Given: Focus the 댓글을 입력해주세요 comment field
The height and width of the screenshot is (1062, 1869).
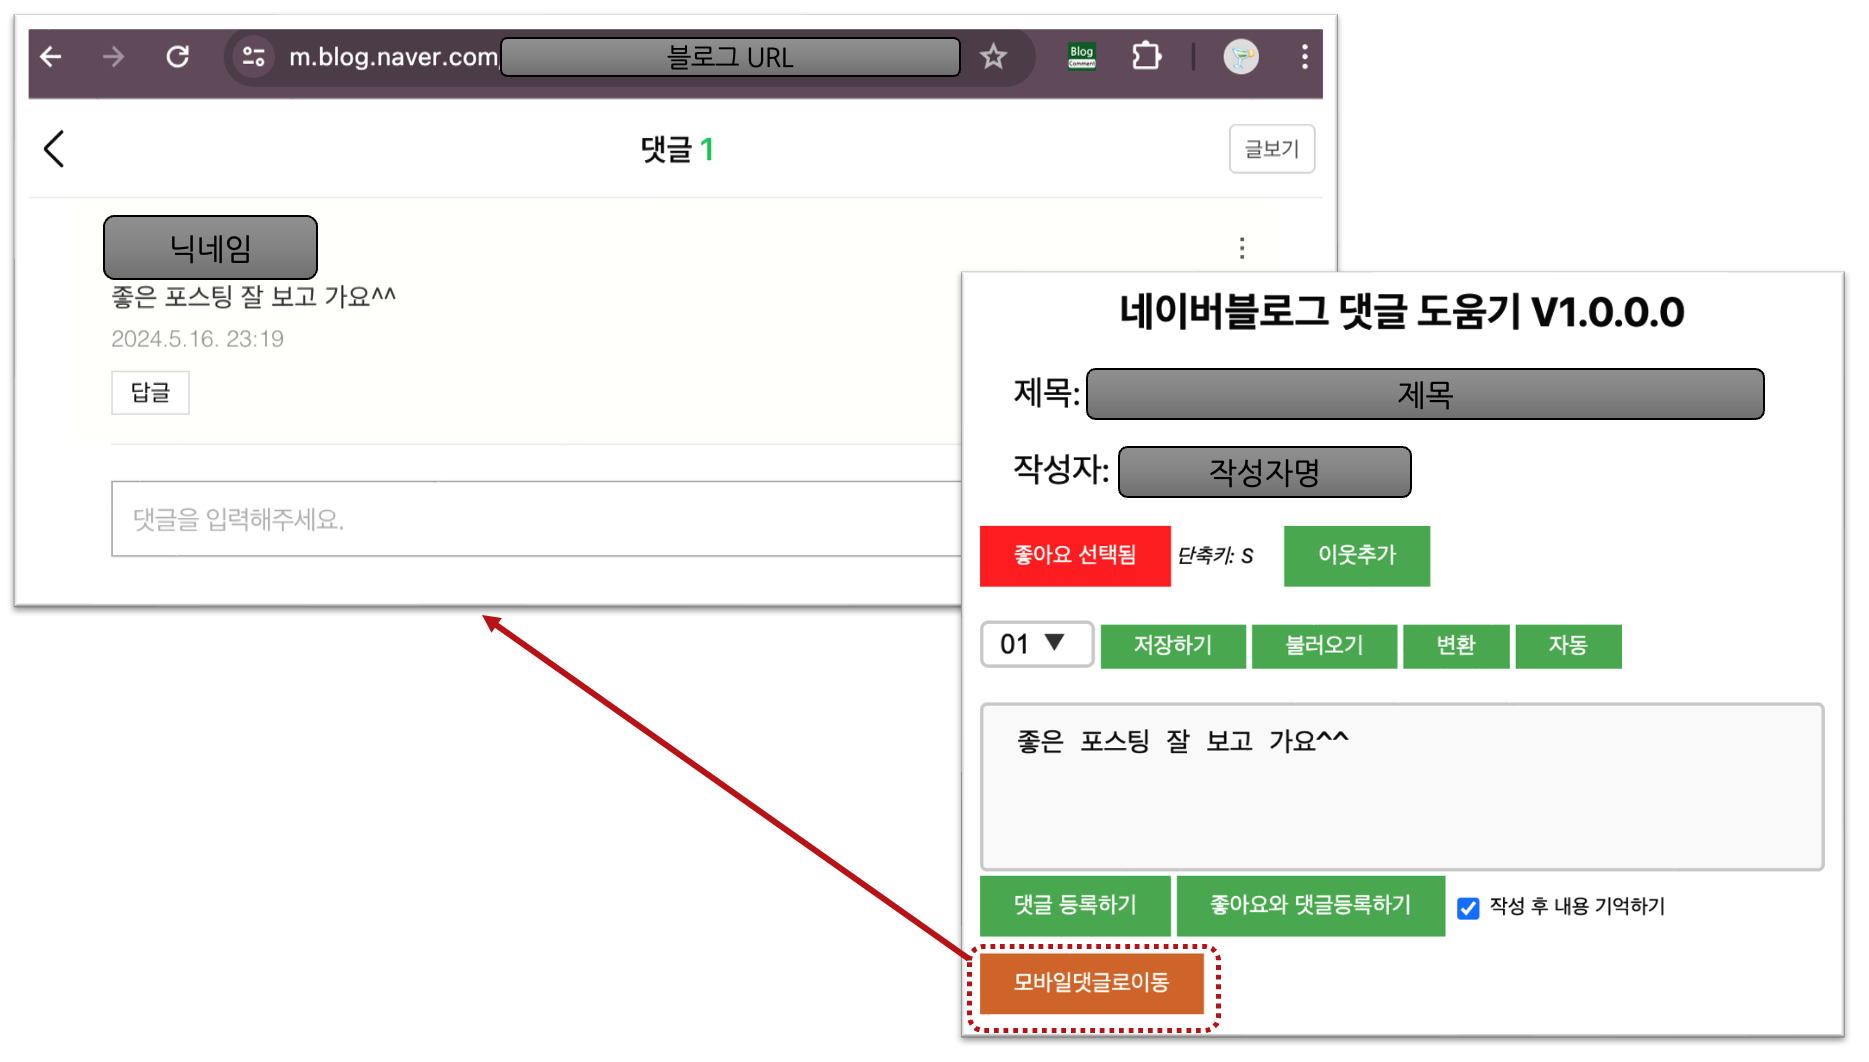Looking at the screenshot, I should 536,519.
